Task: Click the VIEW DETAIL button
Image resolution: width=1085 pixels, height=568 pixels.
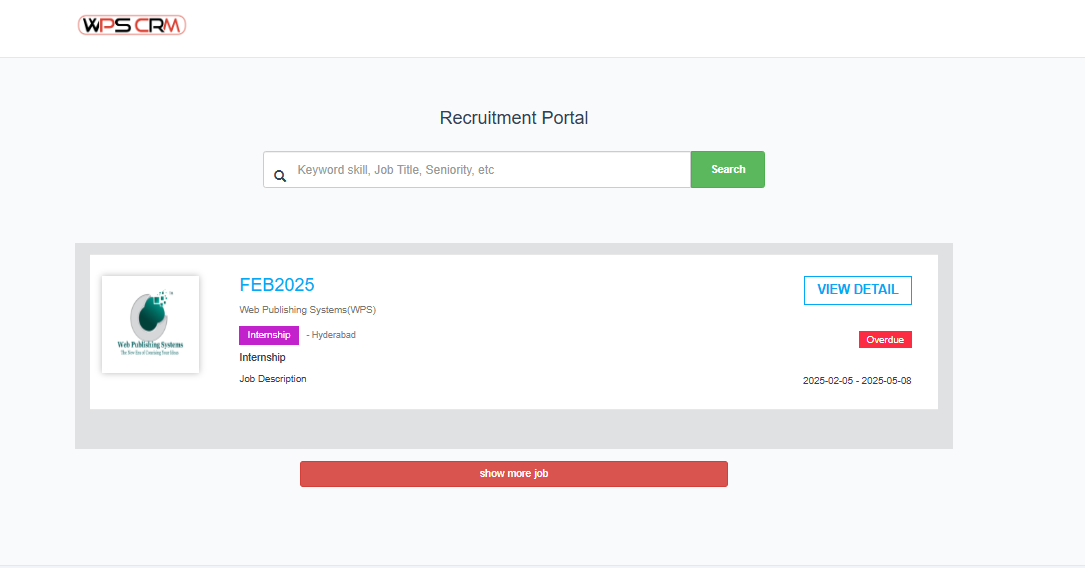Action: [x=857, y=290]
